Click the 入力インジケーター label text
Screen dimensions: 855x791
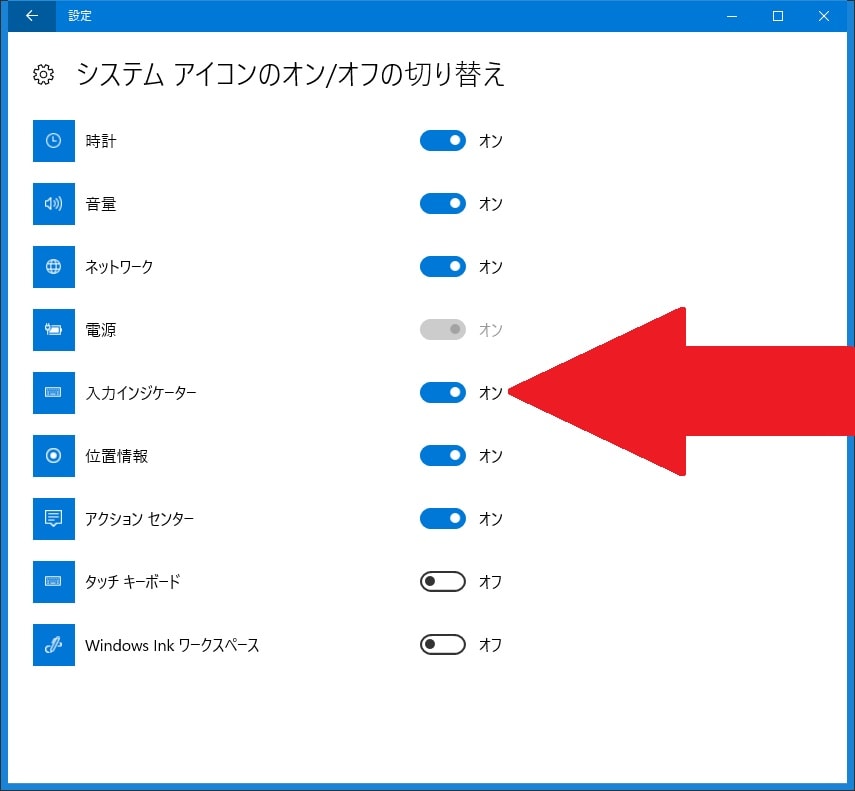point(141,393)
